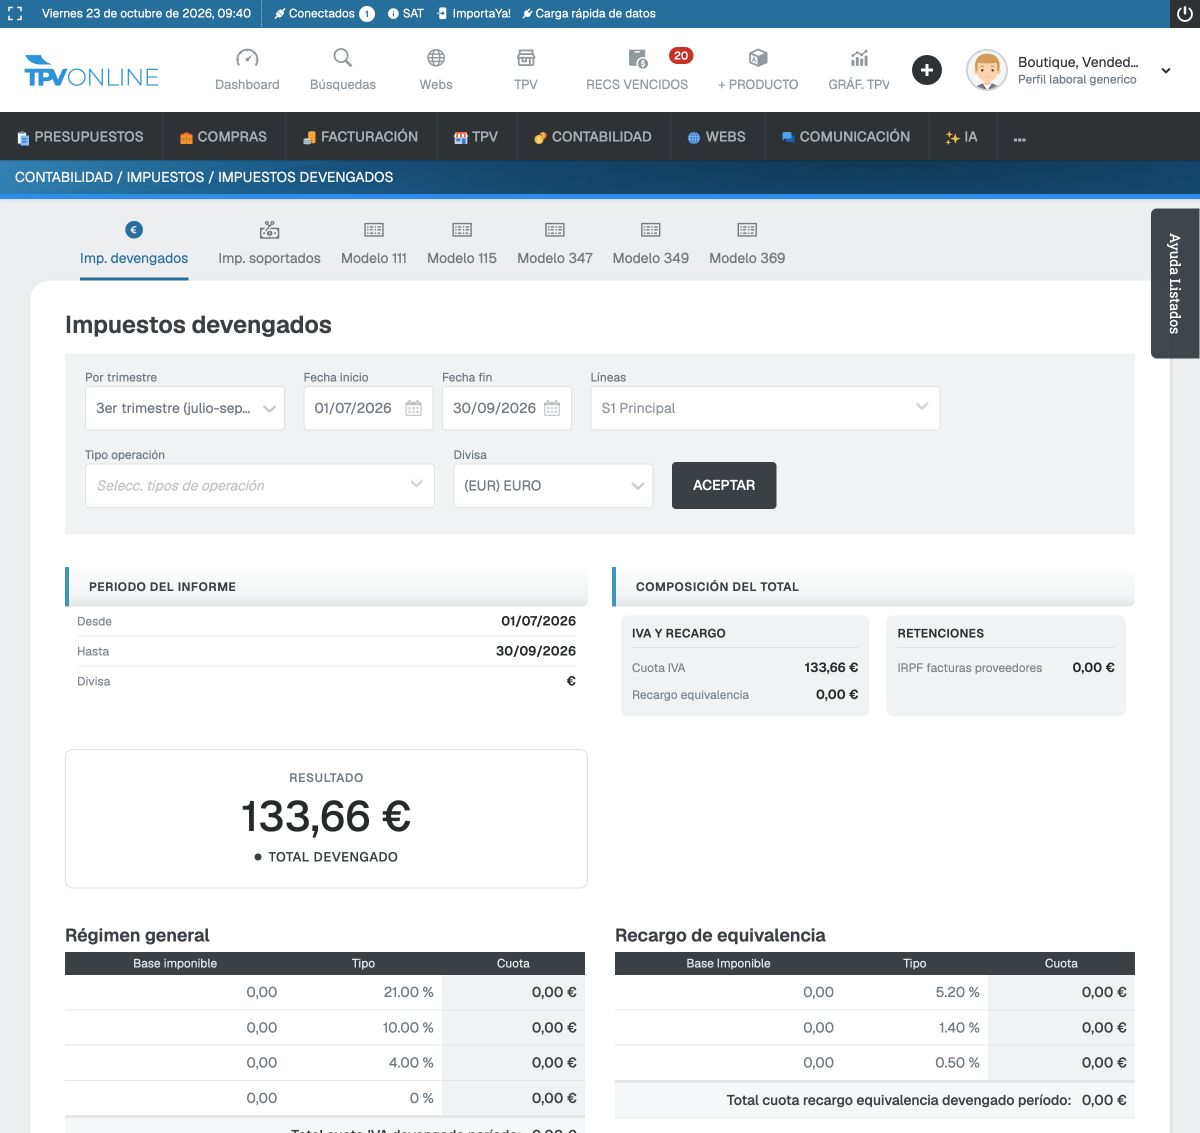The height and width of the screenshot is (1133, 1200).
Task: Open the Búsquedas magnifier icon
Action: click(x=343, y=58)
